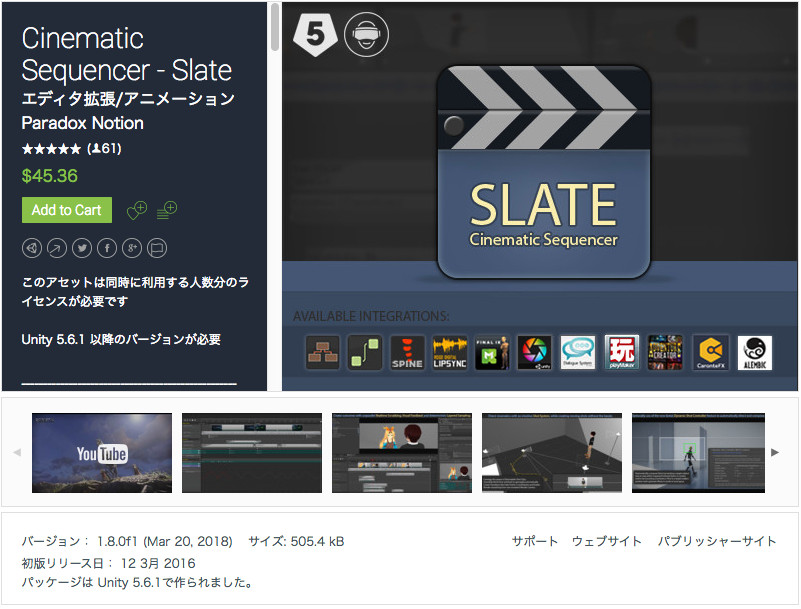Click the Alembic integration icon

[x=755, y=353]
